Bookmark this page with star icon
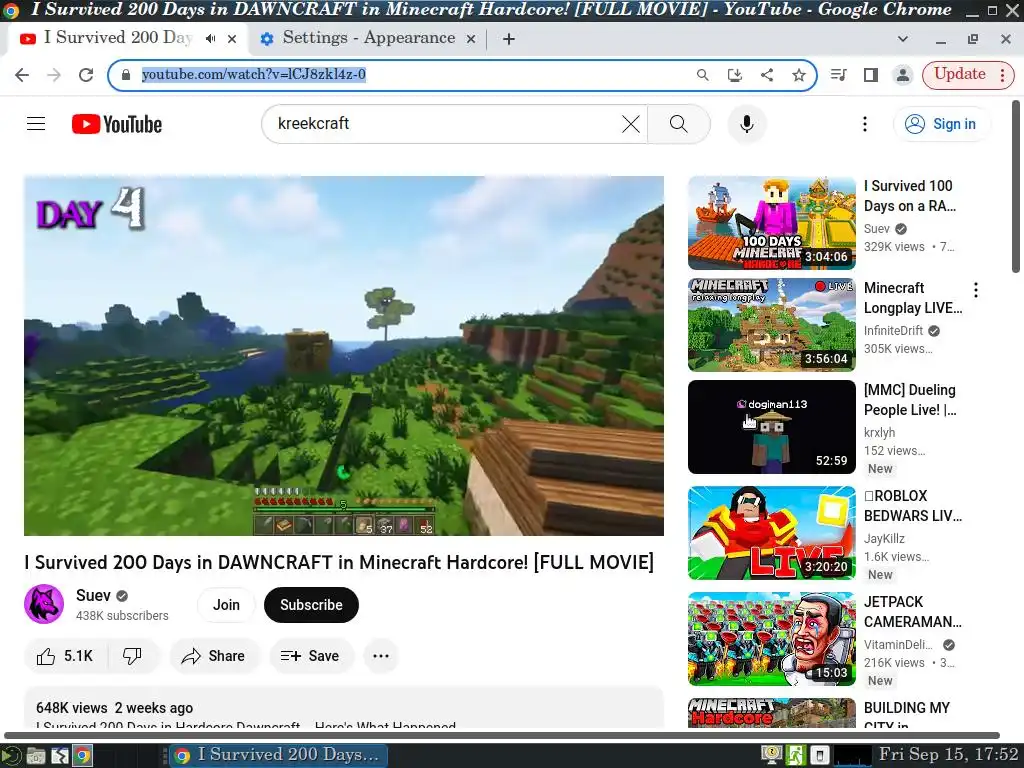The image size is (1024, 768). (798, 75)
